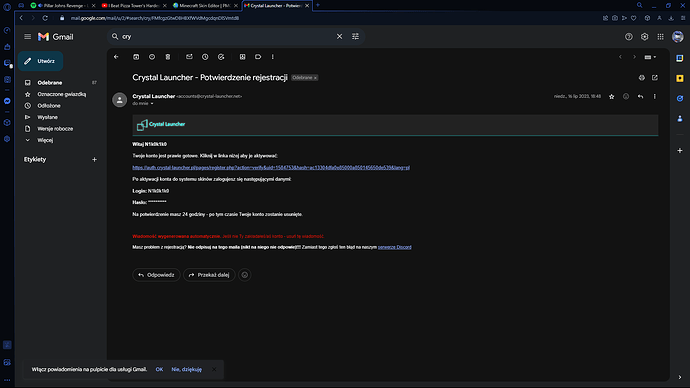Go to newer message arrow
This screenshot has height=388, width=690.
[620, 57]
